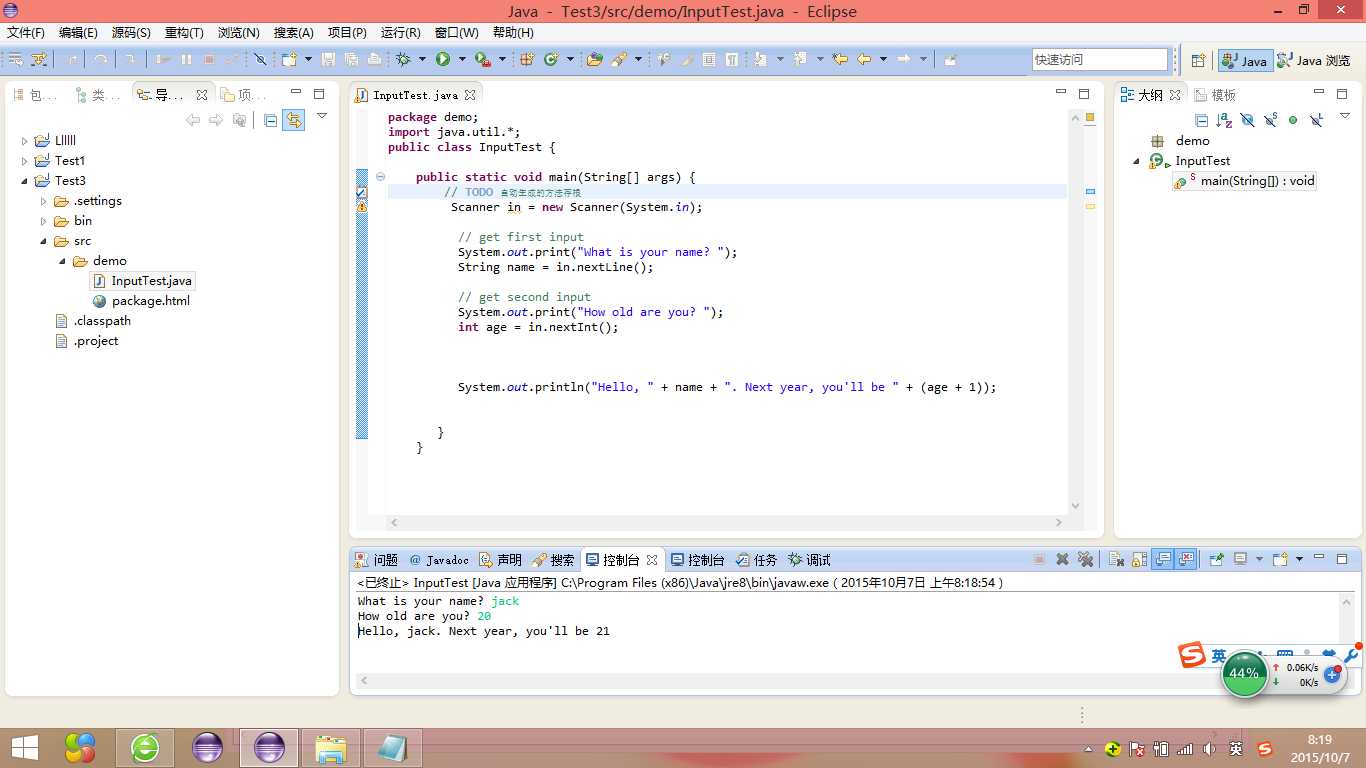
Task: Click the 360 accelerator 44% ball
Action: [x=1244, y=673]
